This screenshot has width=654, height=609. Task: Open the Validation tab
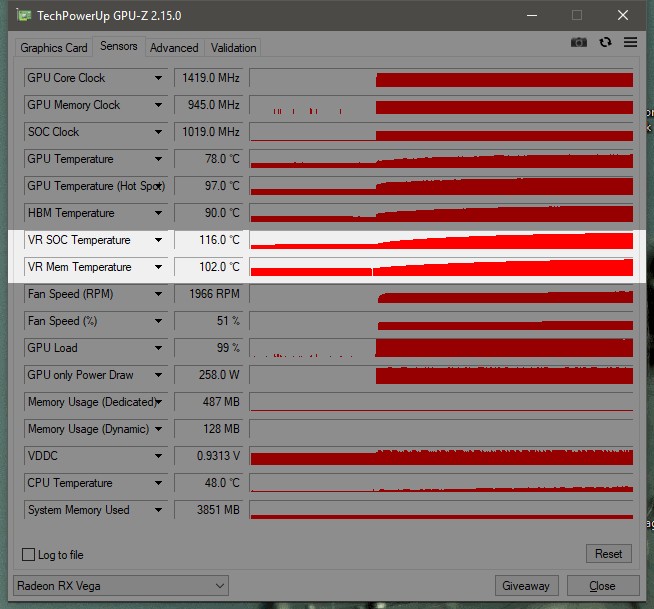pos(233,48)
